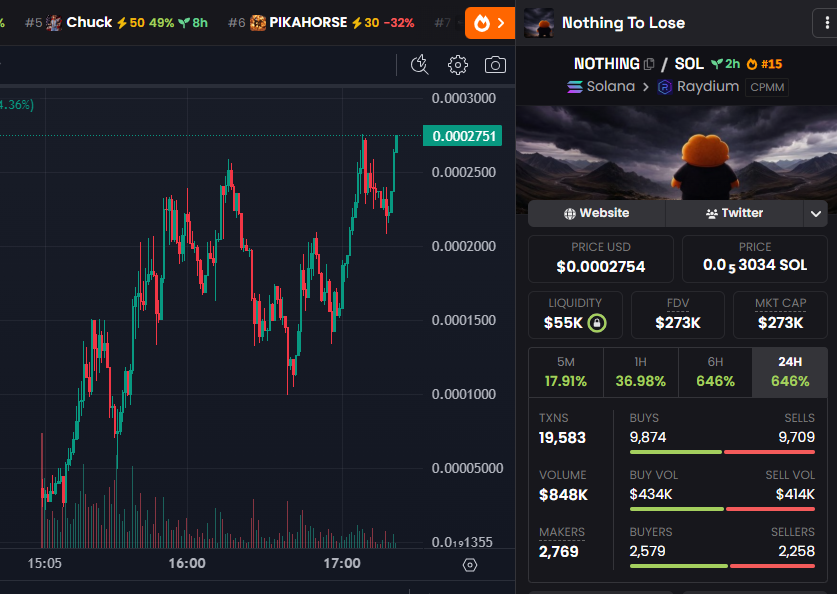Screen dimensions: 837x594
Task: Click the Nothing To Lose title
Action: pos(623,23)
